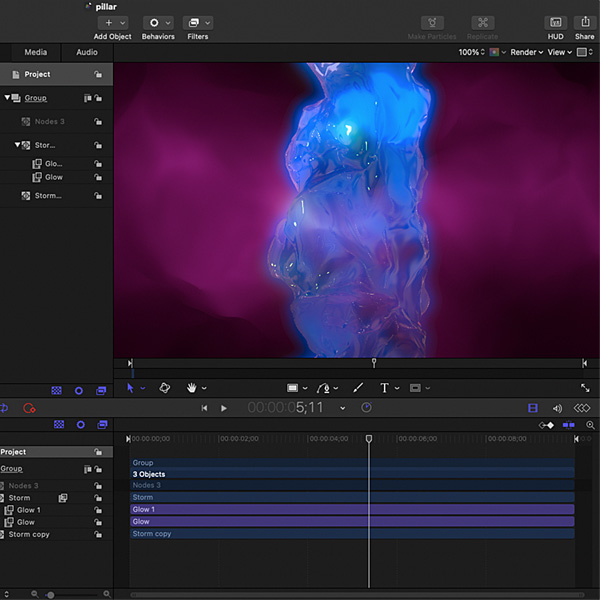Toggle audio mute speaker button
This screenshot has width=600, height=600.
[557, 408]
